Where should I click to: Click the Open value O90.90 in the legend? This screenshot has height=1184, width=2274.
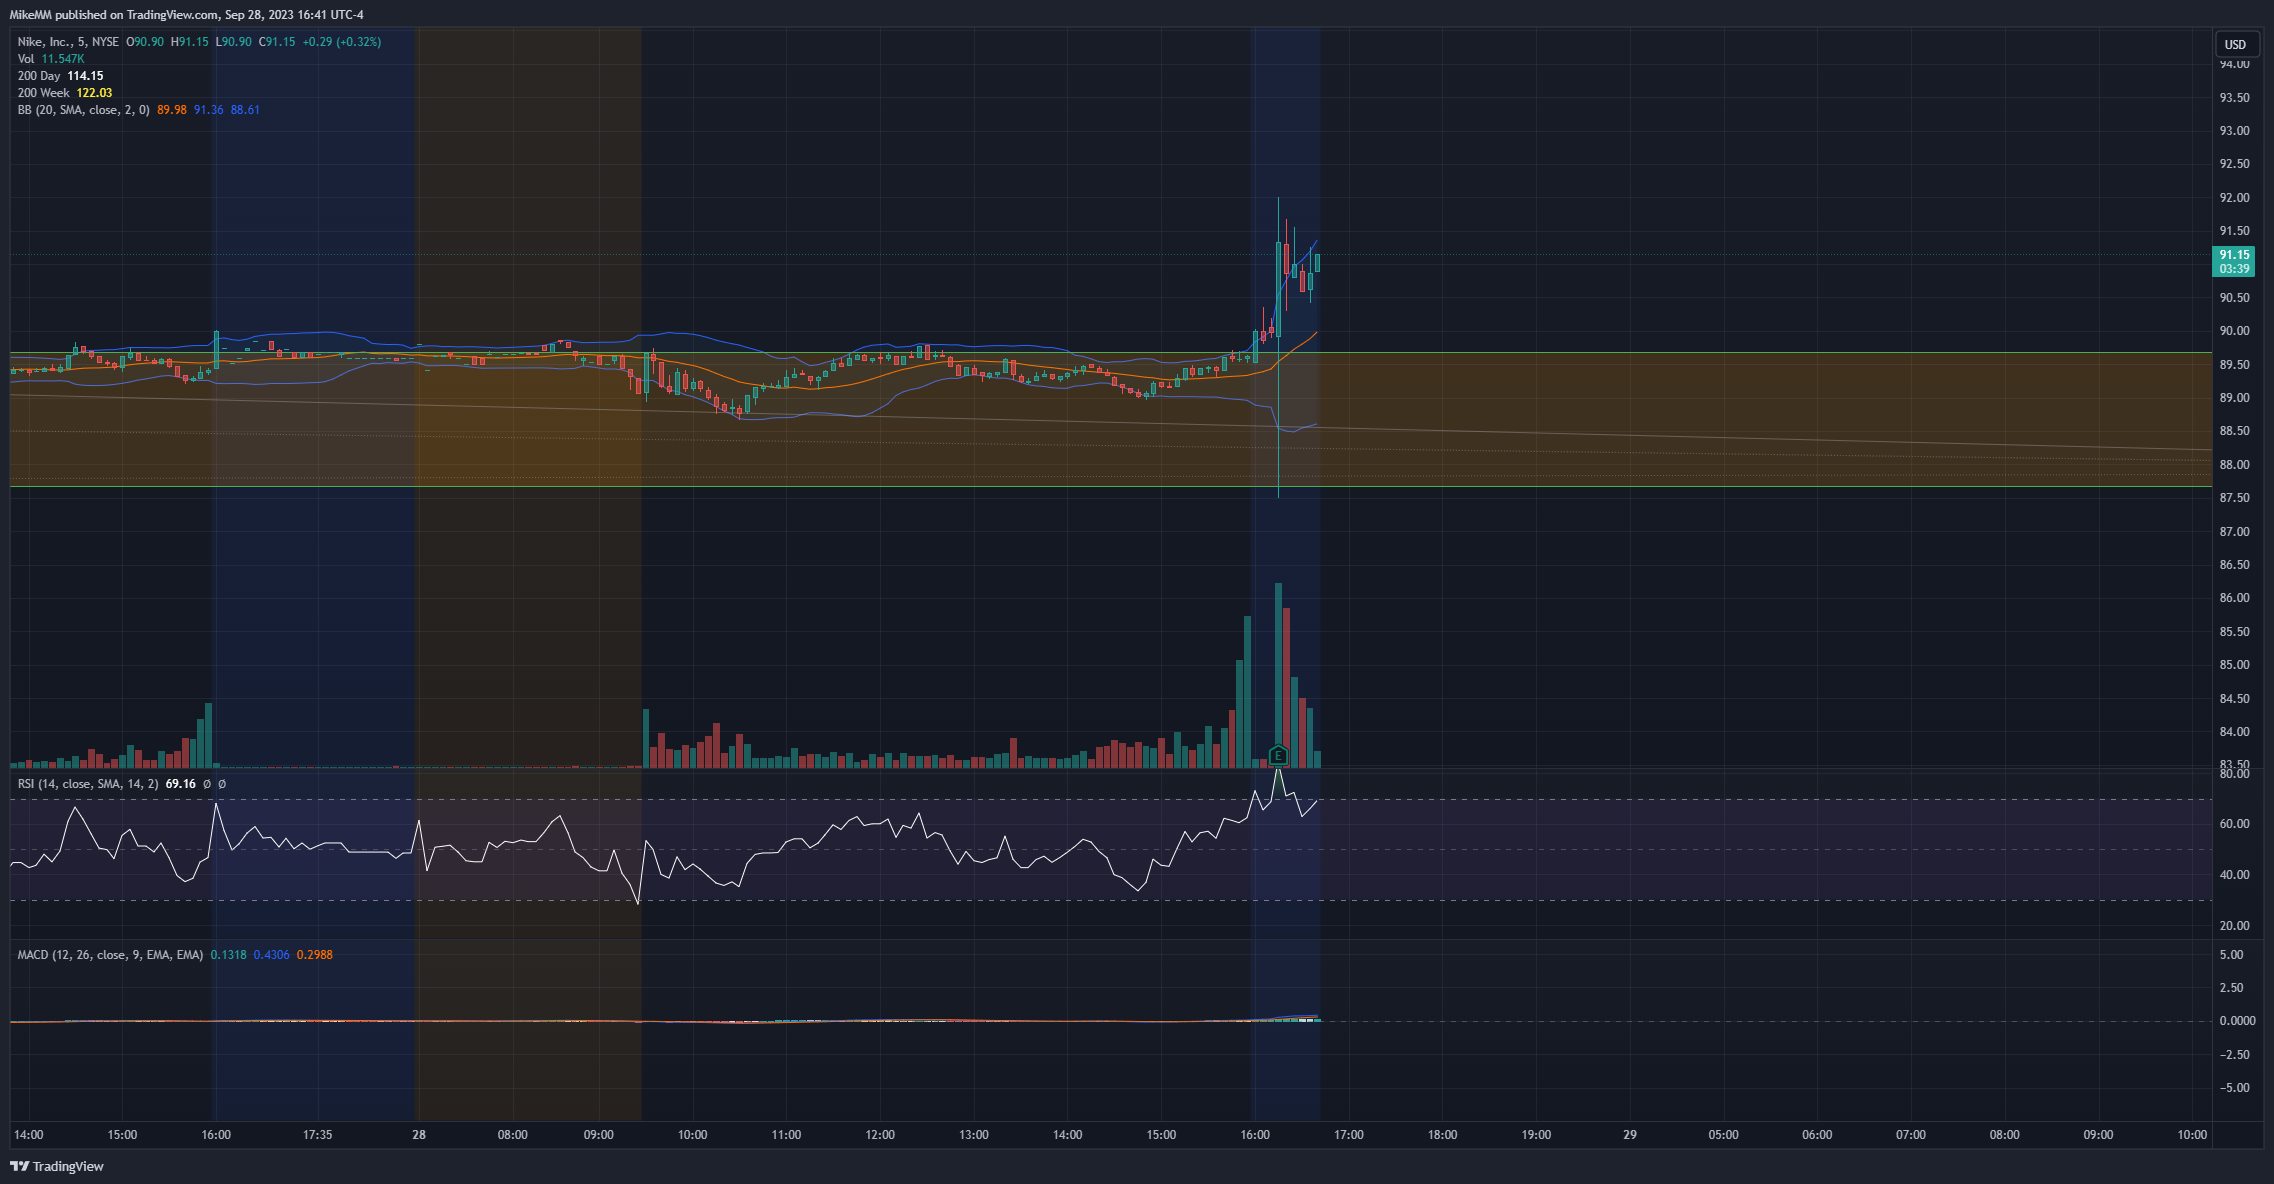coord(145,42)
